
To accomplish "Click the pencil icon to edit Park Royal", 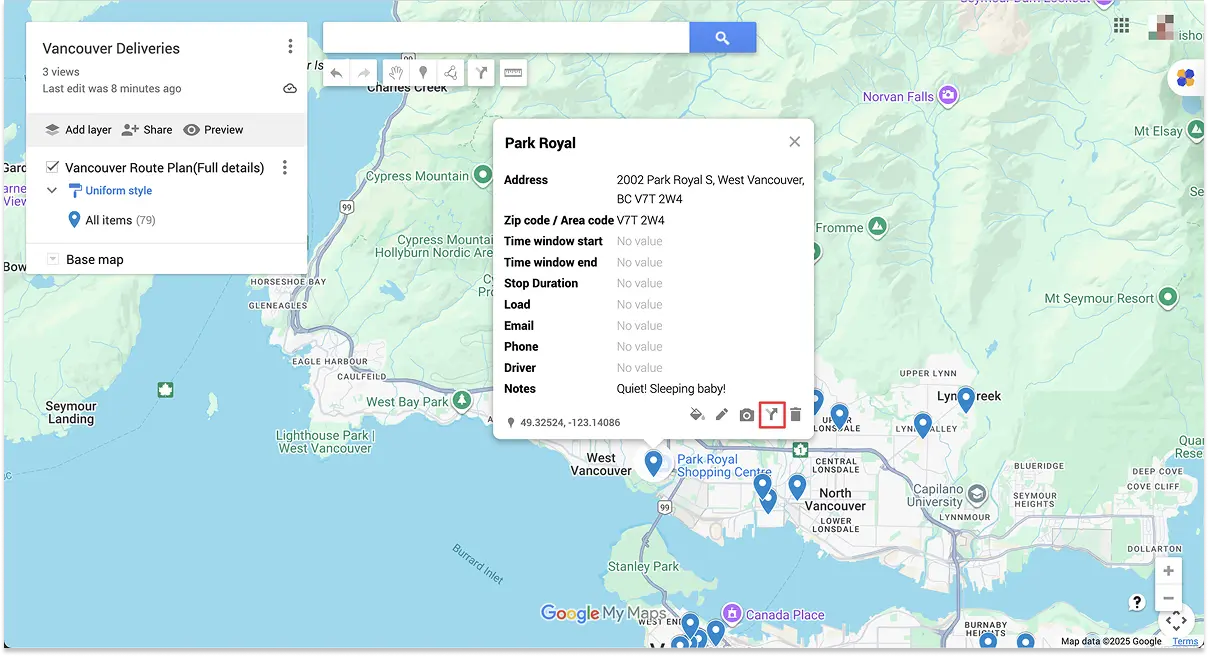I will tap(722, 414).
